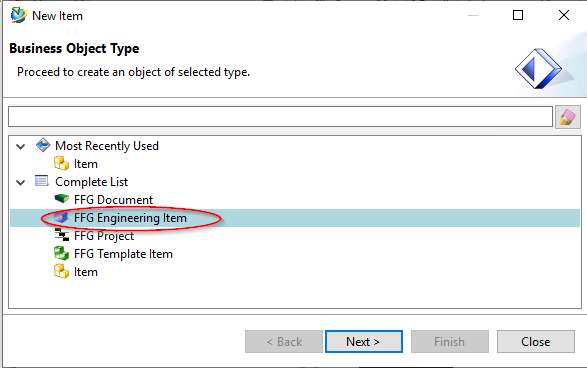Viewport: 587px width, 368px height.
Task: Click the eraser clear-filter icon
Action: pyautogui.click(x=568, y=117)
